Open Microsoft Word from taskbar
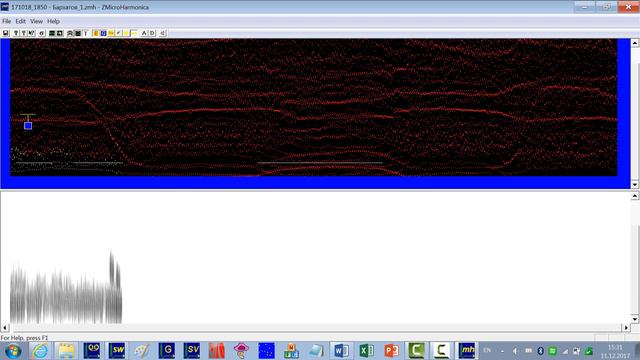The width and height of the screenshot is (640, 360). click(x=341, y=351)
